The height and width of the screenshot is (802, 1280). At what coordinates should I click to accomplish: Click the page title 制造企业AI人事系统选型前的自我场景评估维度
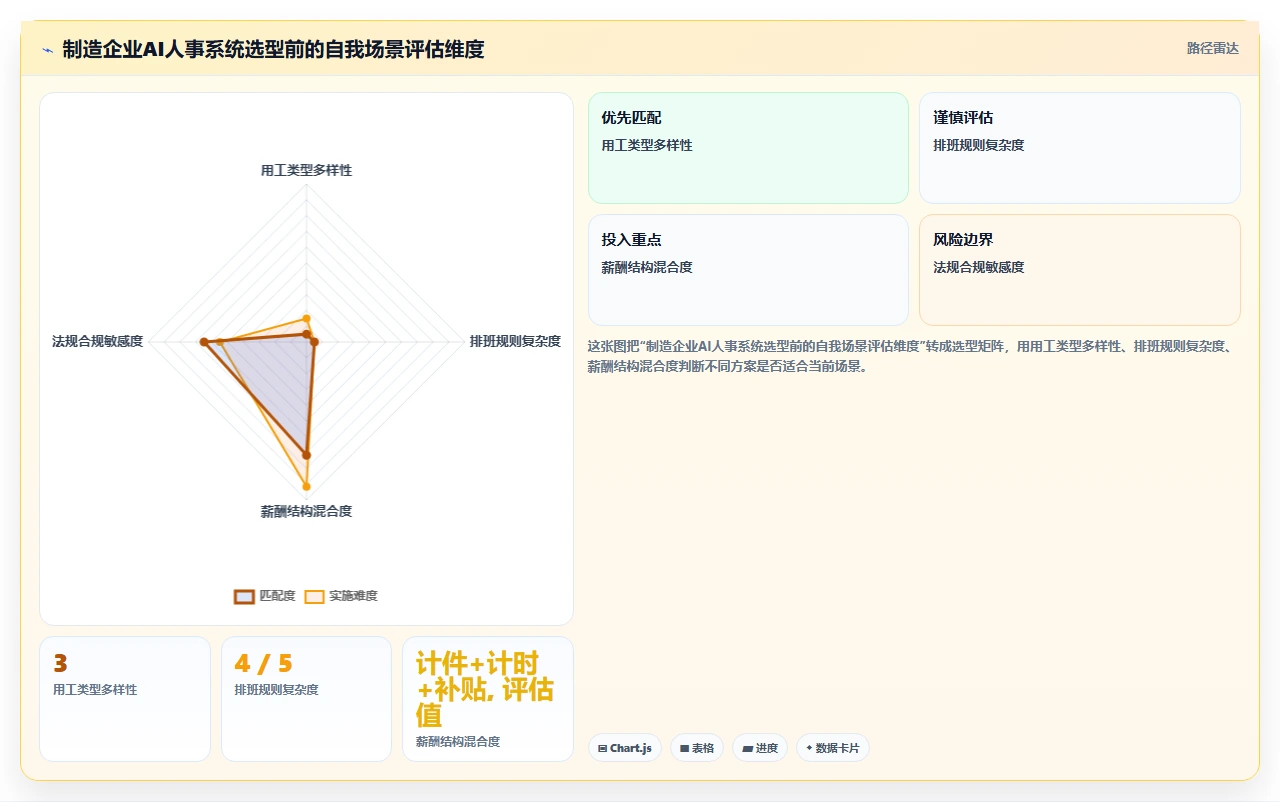pyautogui.click(x=273, y=49)
